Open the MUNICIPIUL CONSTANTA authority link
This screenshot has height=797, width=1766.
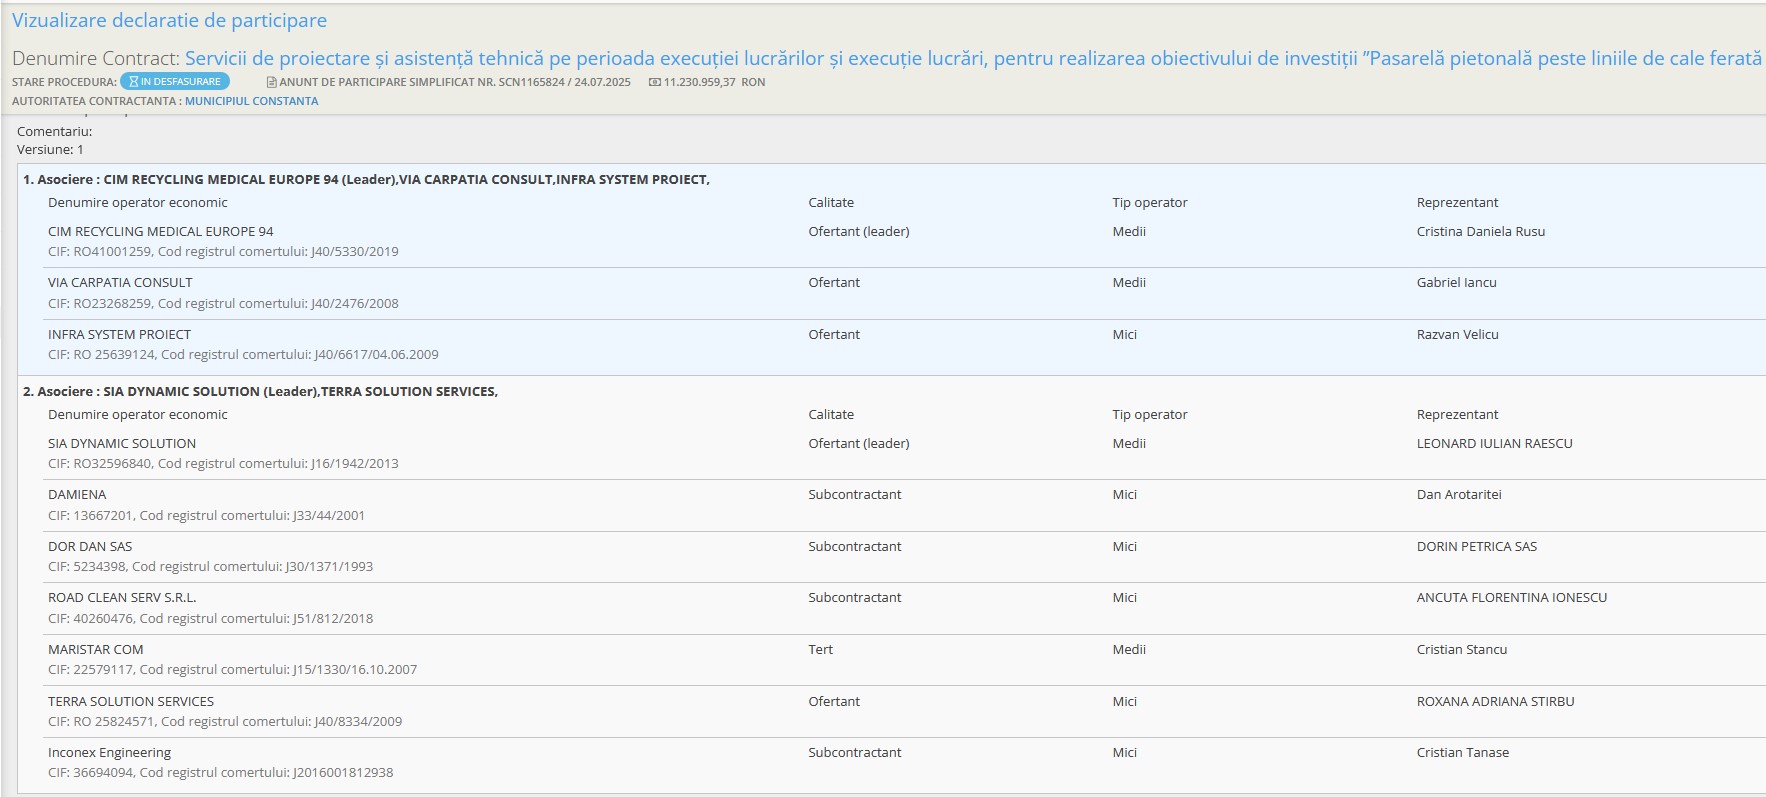pos(251,101)
